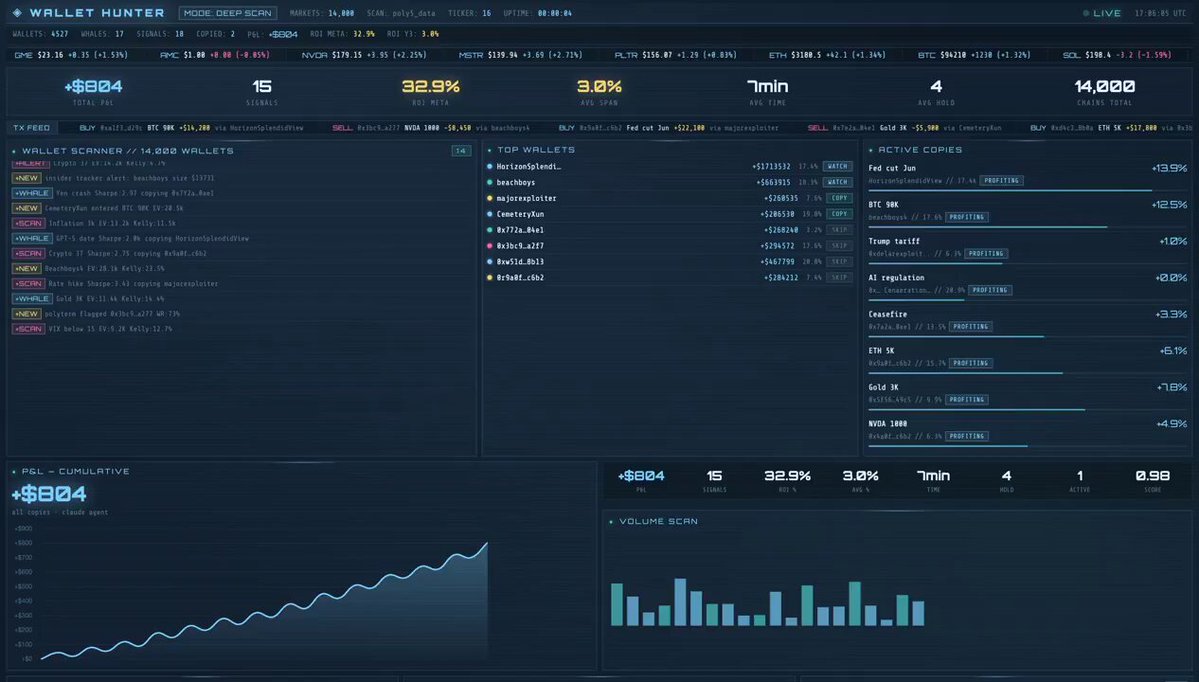Toggle the MODE: DEEP SCAN button
The width and height of the screenshot is (1199, 682).
click(227, 13)
